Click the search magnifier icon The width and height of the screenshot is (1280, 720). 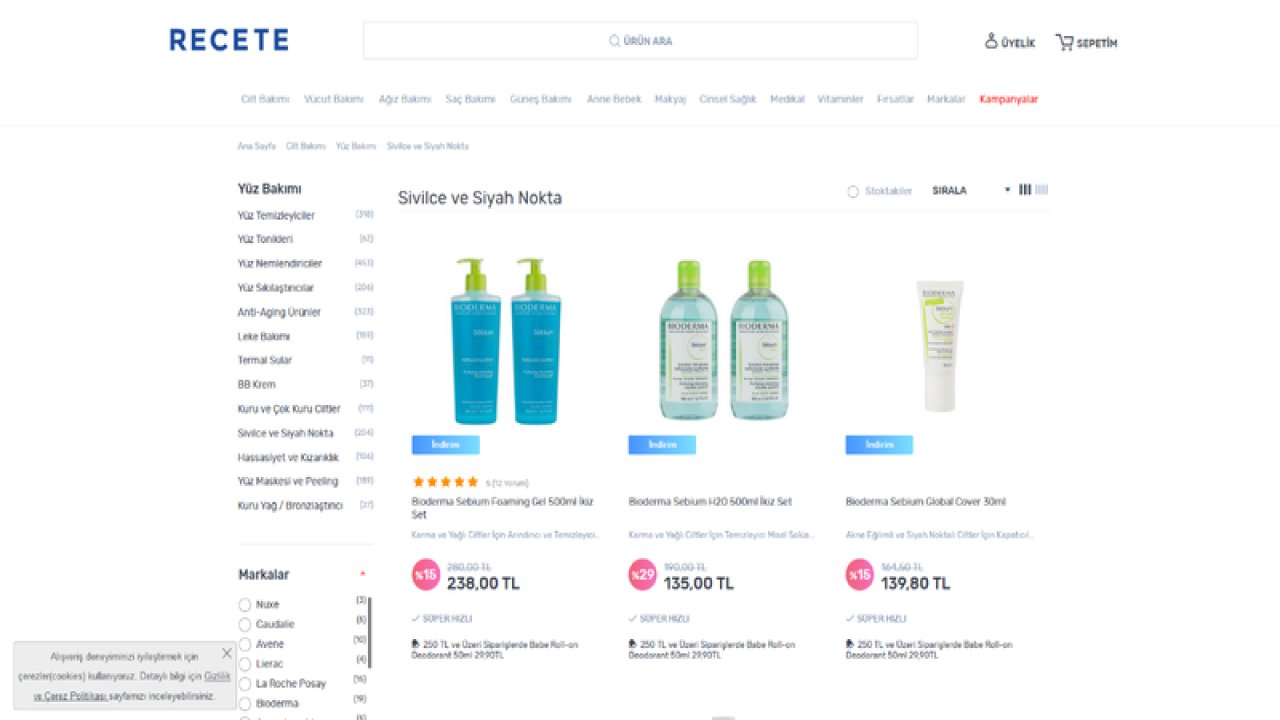tap(614, 41)
